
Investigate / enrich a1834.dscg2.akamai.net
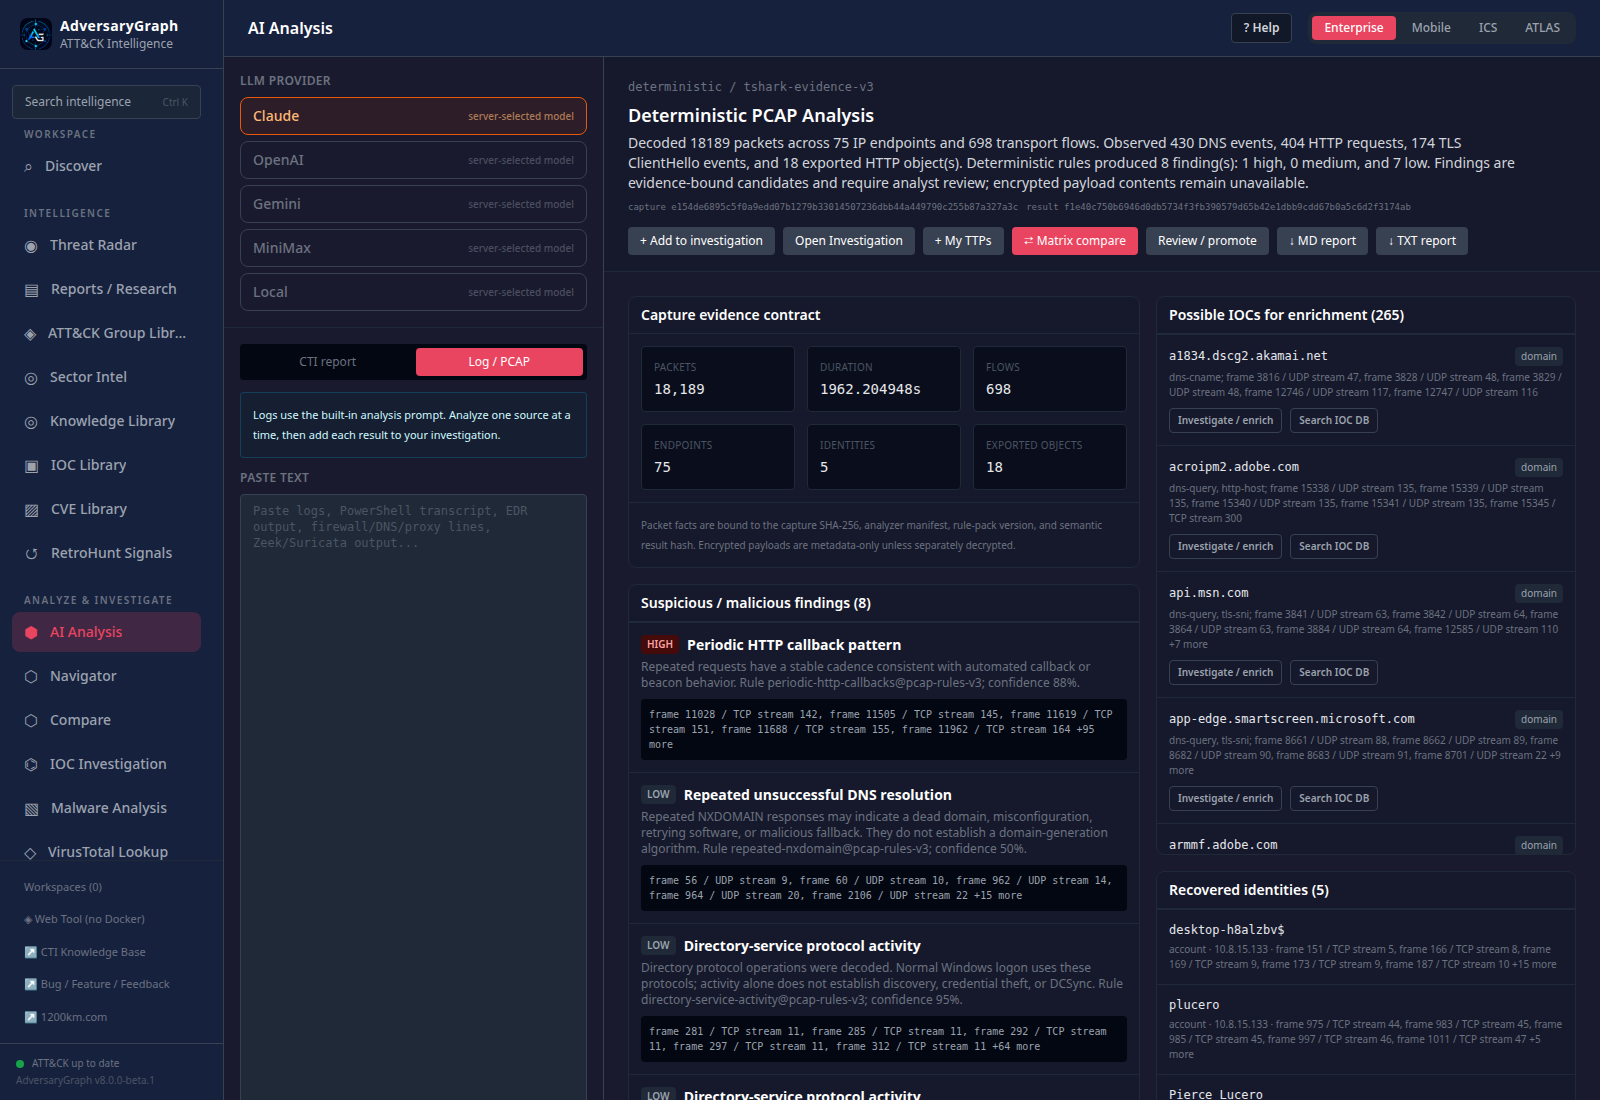click(1225, 421)
